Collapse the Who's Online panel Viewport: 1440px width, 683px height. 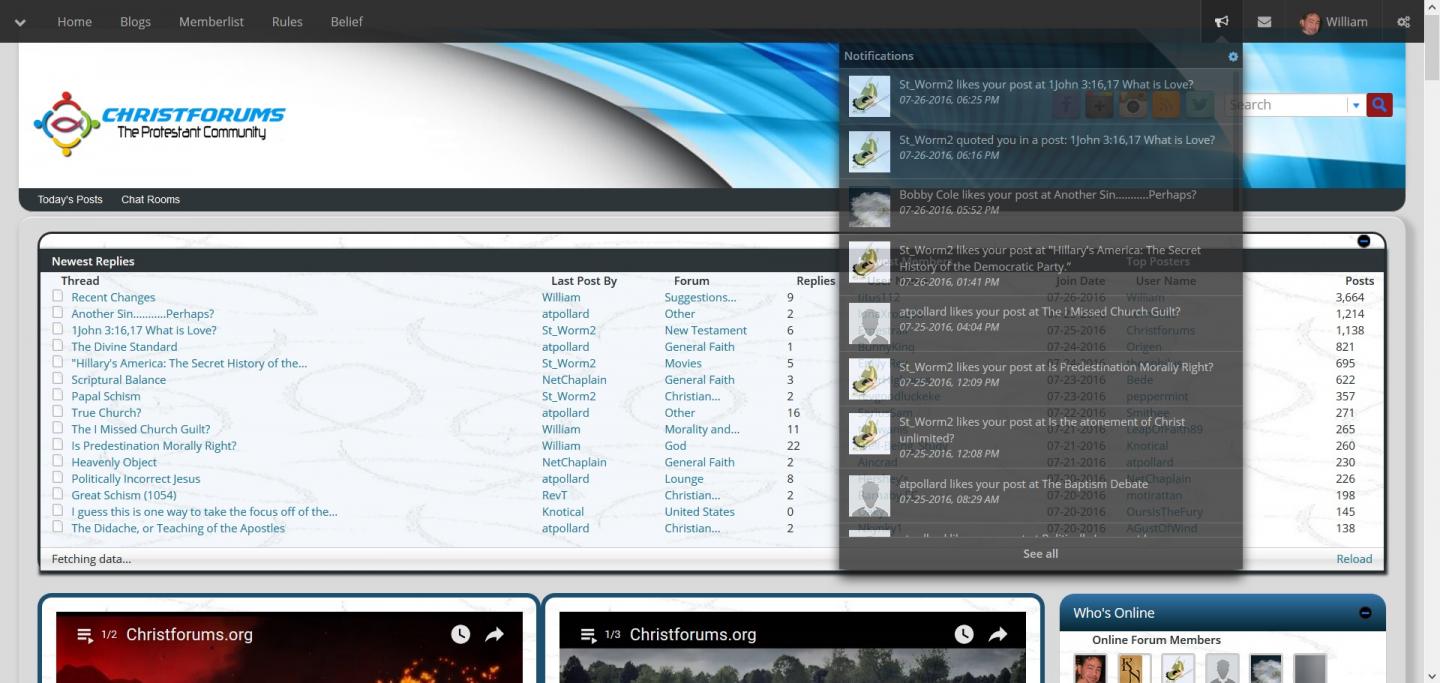coord(1365,613)
